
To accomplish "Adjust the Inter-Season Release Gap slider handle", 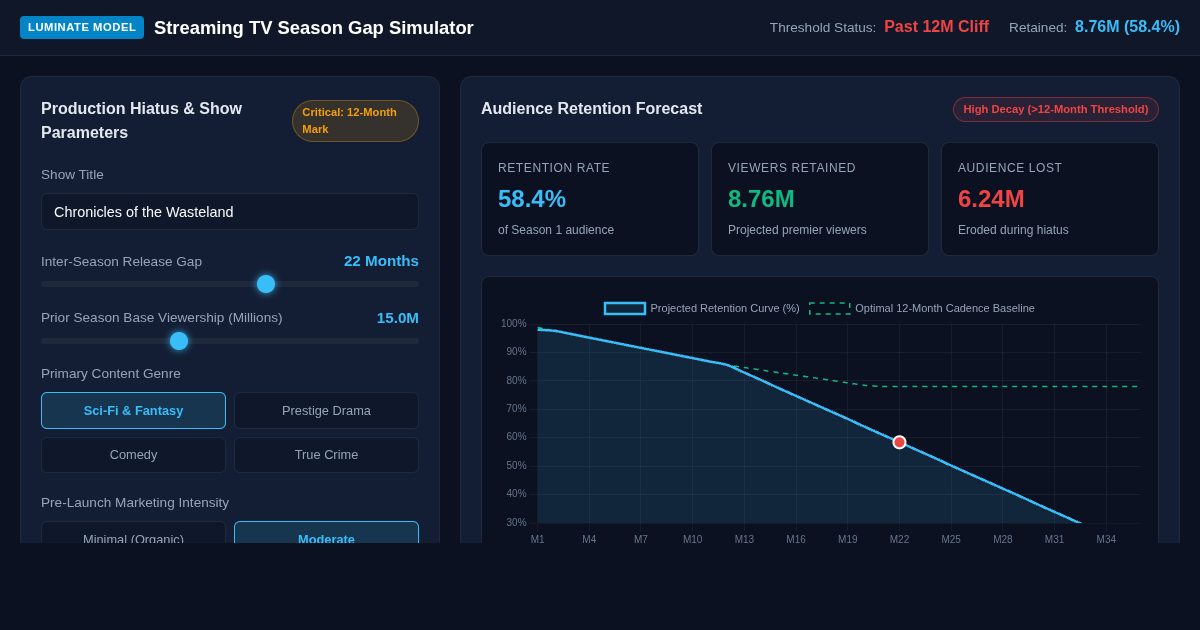I will pos(266,284).
